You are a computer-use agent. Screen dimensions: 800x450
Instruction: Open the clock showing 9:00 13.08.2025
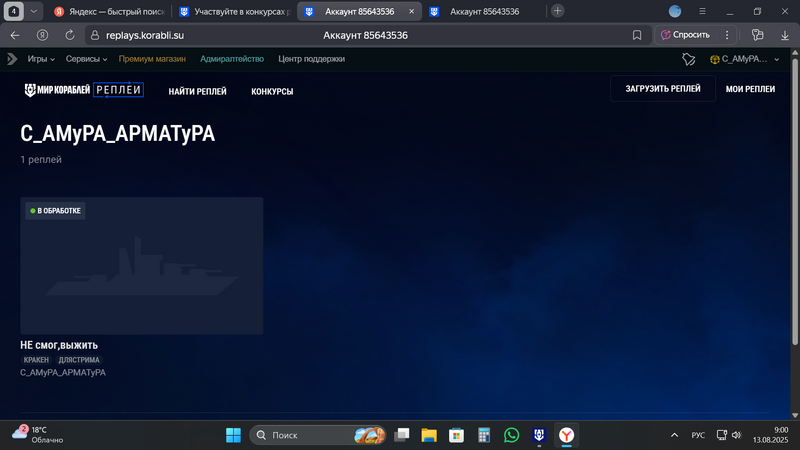pyautogui.click(x=770, y=435)
